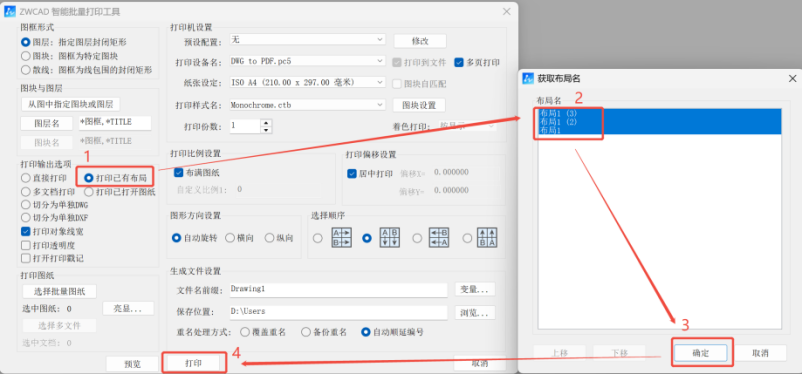Click 图层名 text field

(115, 122)
